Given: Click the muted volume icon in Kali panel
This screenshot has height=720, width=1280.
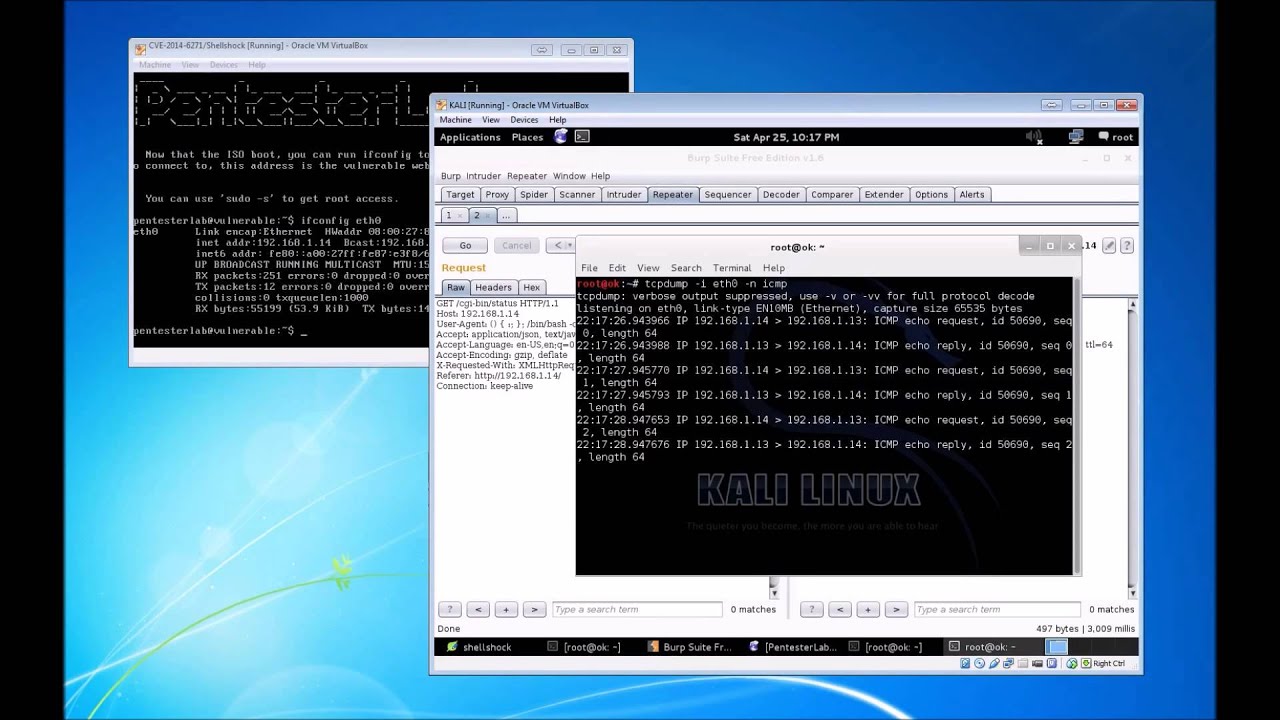Looking at the screenshot, I should [1034, 137].
